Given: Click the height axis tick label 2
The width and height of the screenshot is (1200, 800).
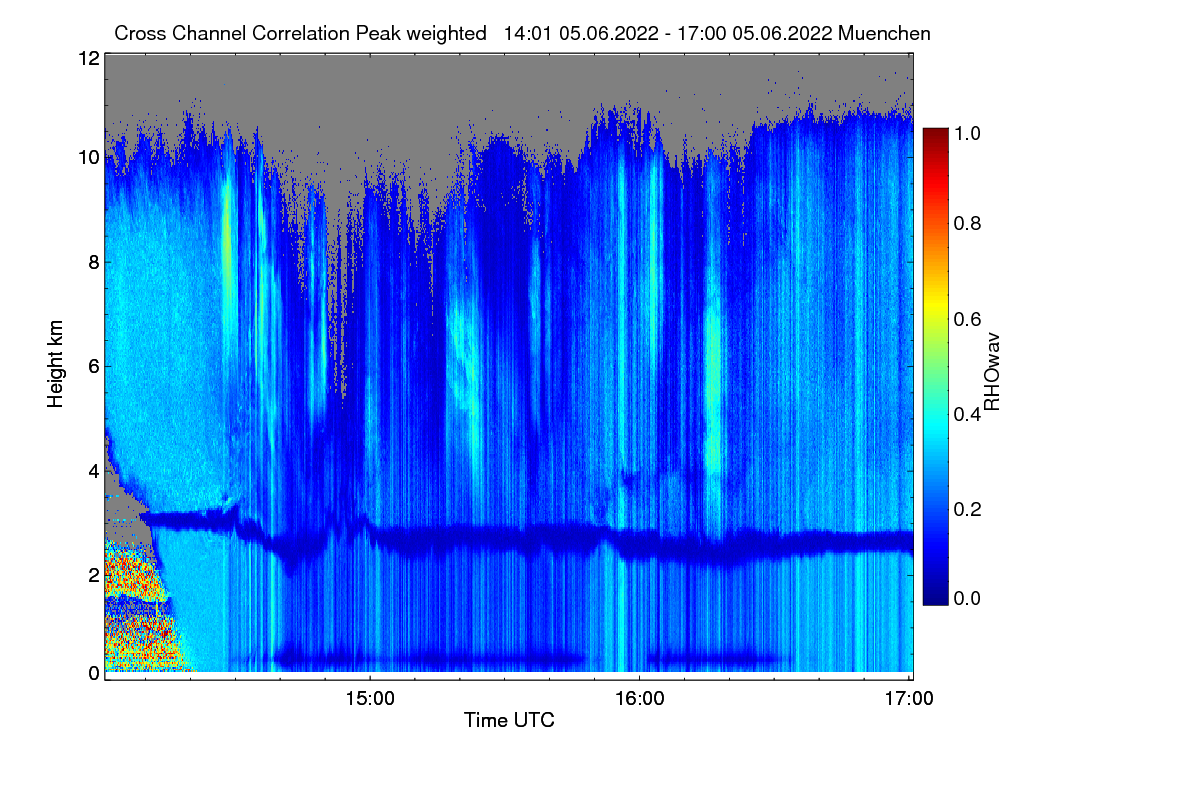Looking at the screenshot, I should 93,574.
